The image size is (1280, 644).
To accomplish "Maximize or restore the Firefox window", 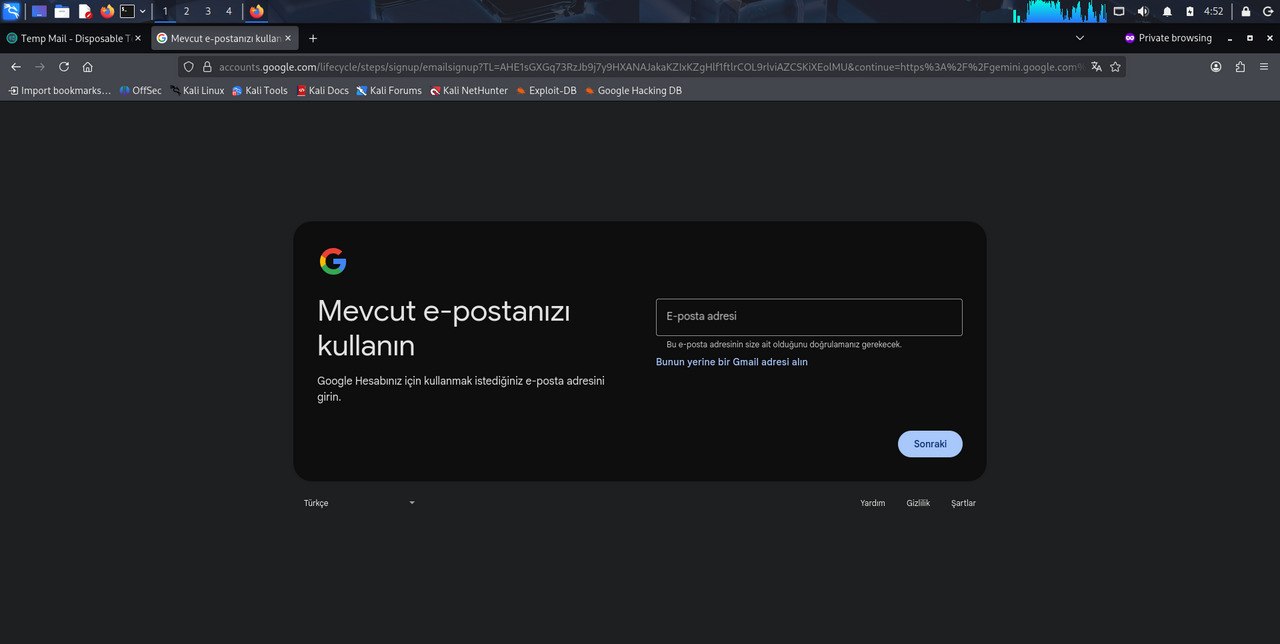I will click(x=1249, y=38).
